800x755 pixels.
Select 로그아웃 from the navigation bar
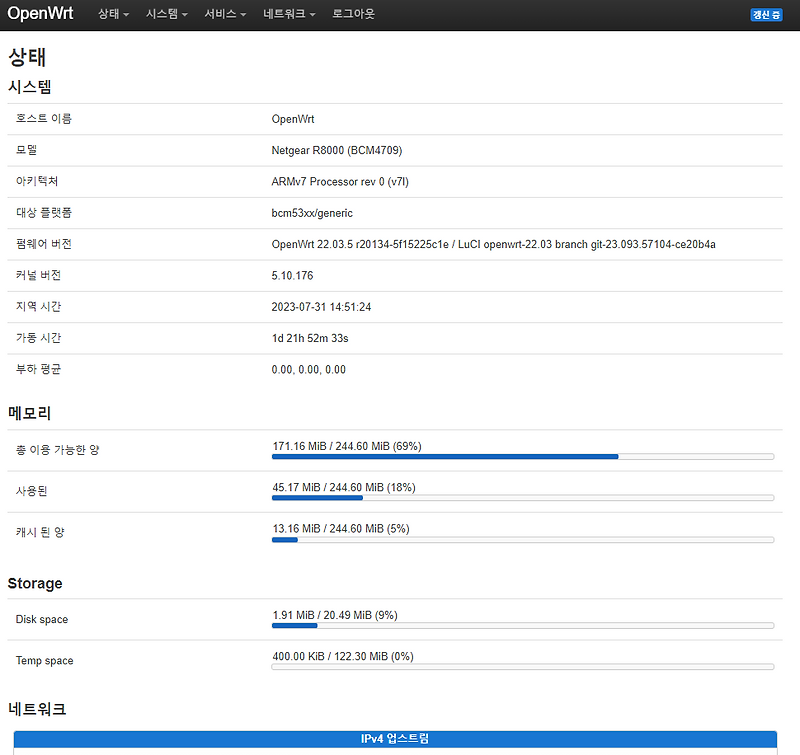click(353, 15)
